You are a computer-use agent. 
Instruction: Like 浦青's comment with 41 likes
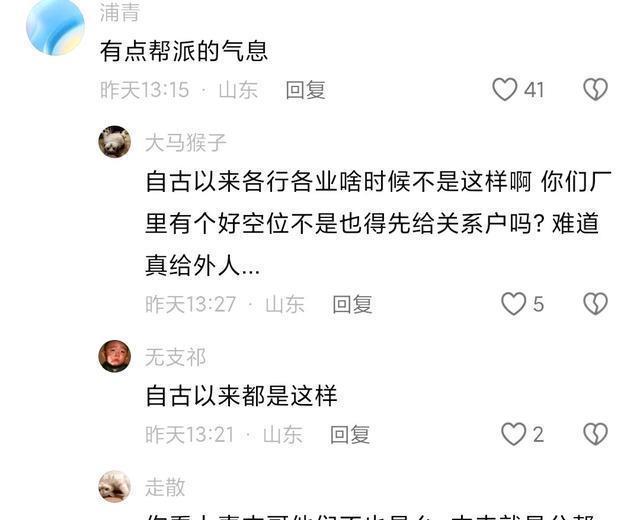(x=505, y=89)
